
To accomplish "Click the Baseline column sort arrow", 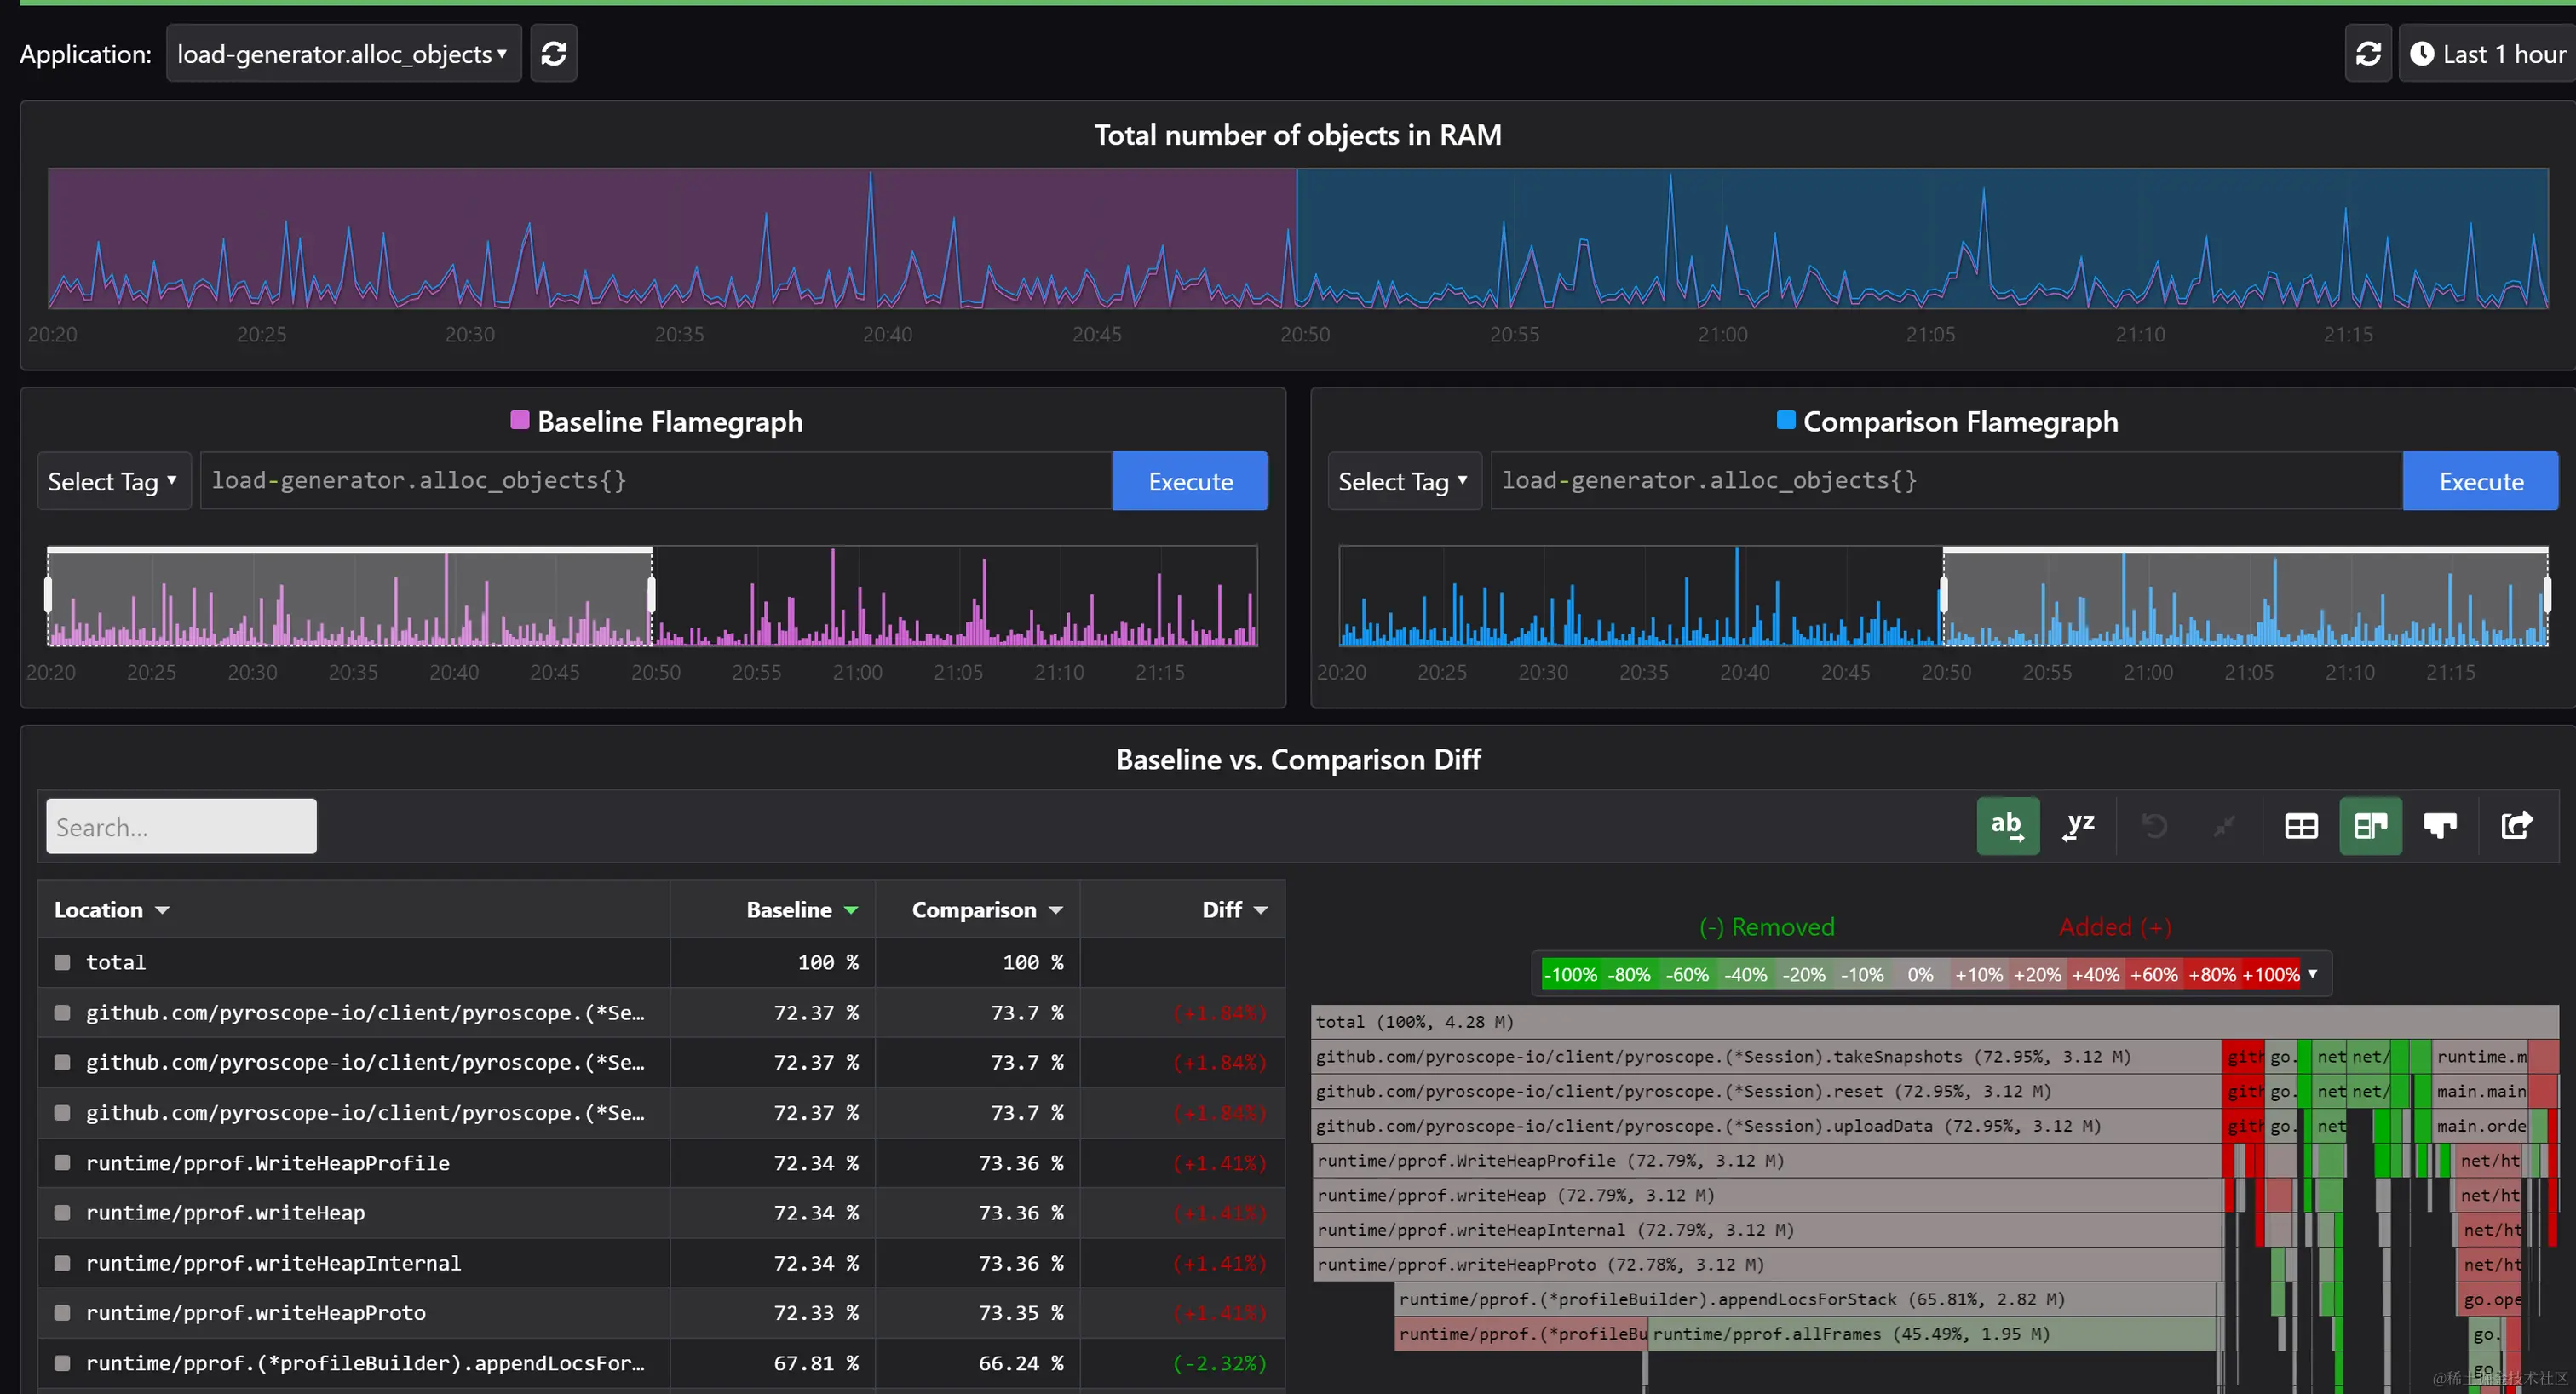I will [851, 910].
